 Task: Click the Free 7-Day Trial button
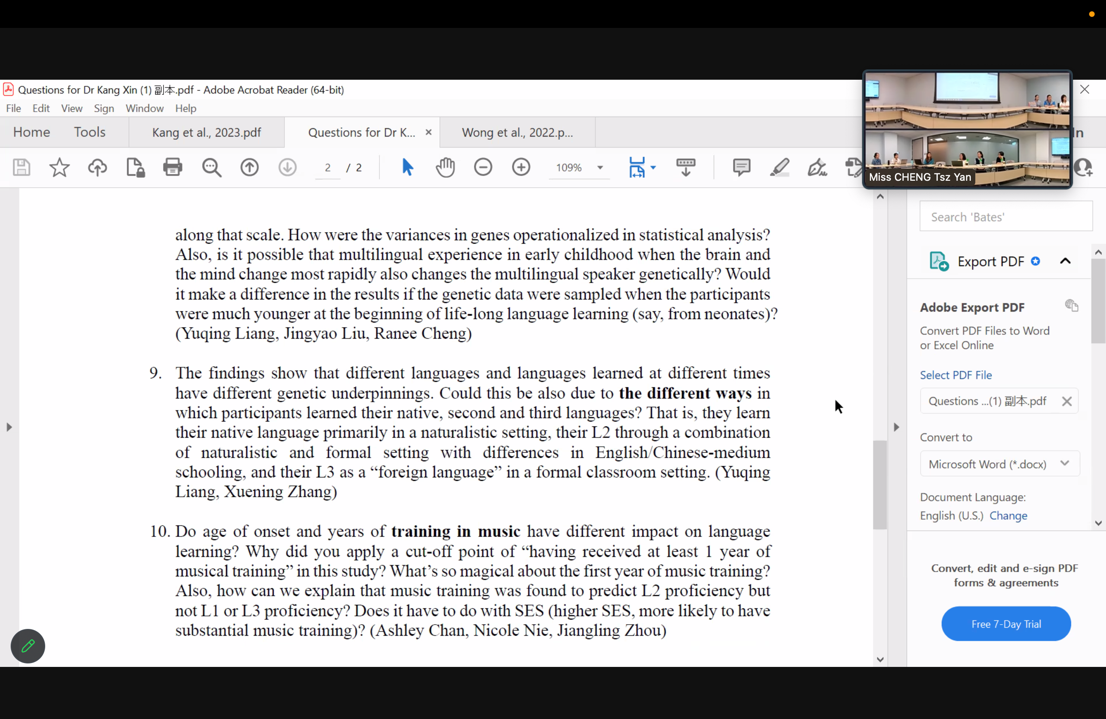click(x=1005, y=624)
